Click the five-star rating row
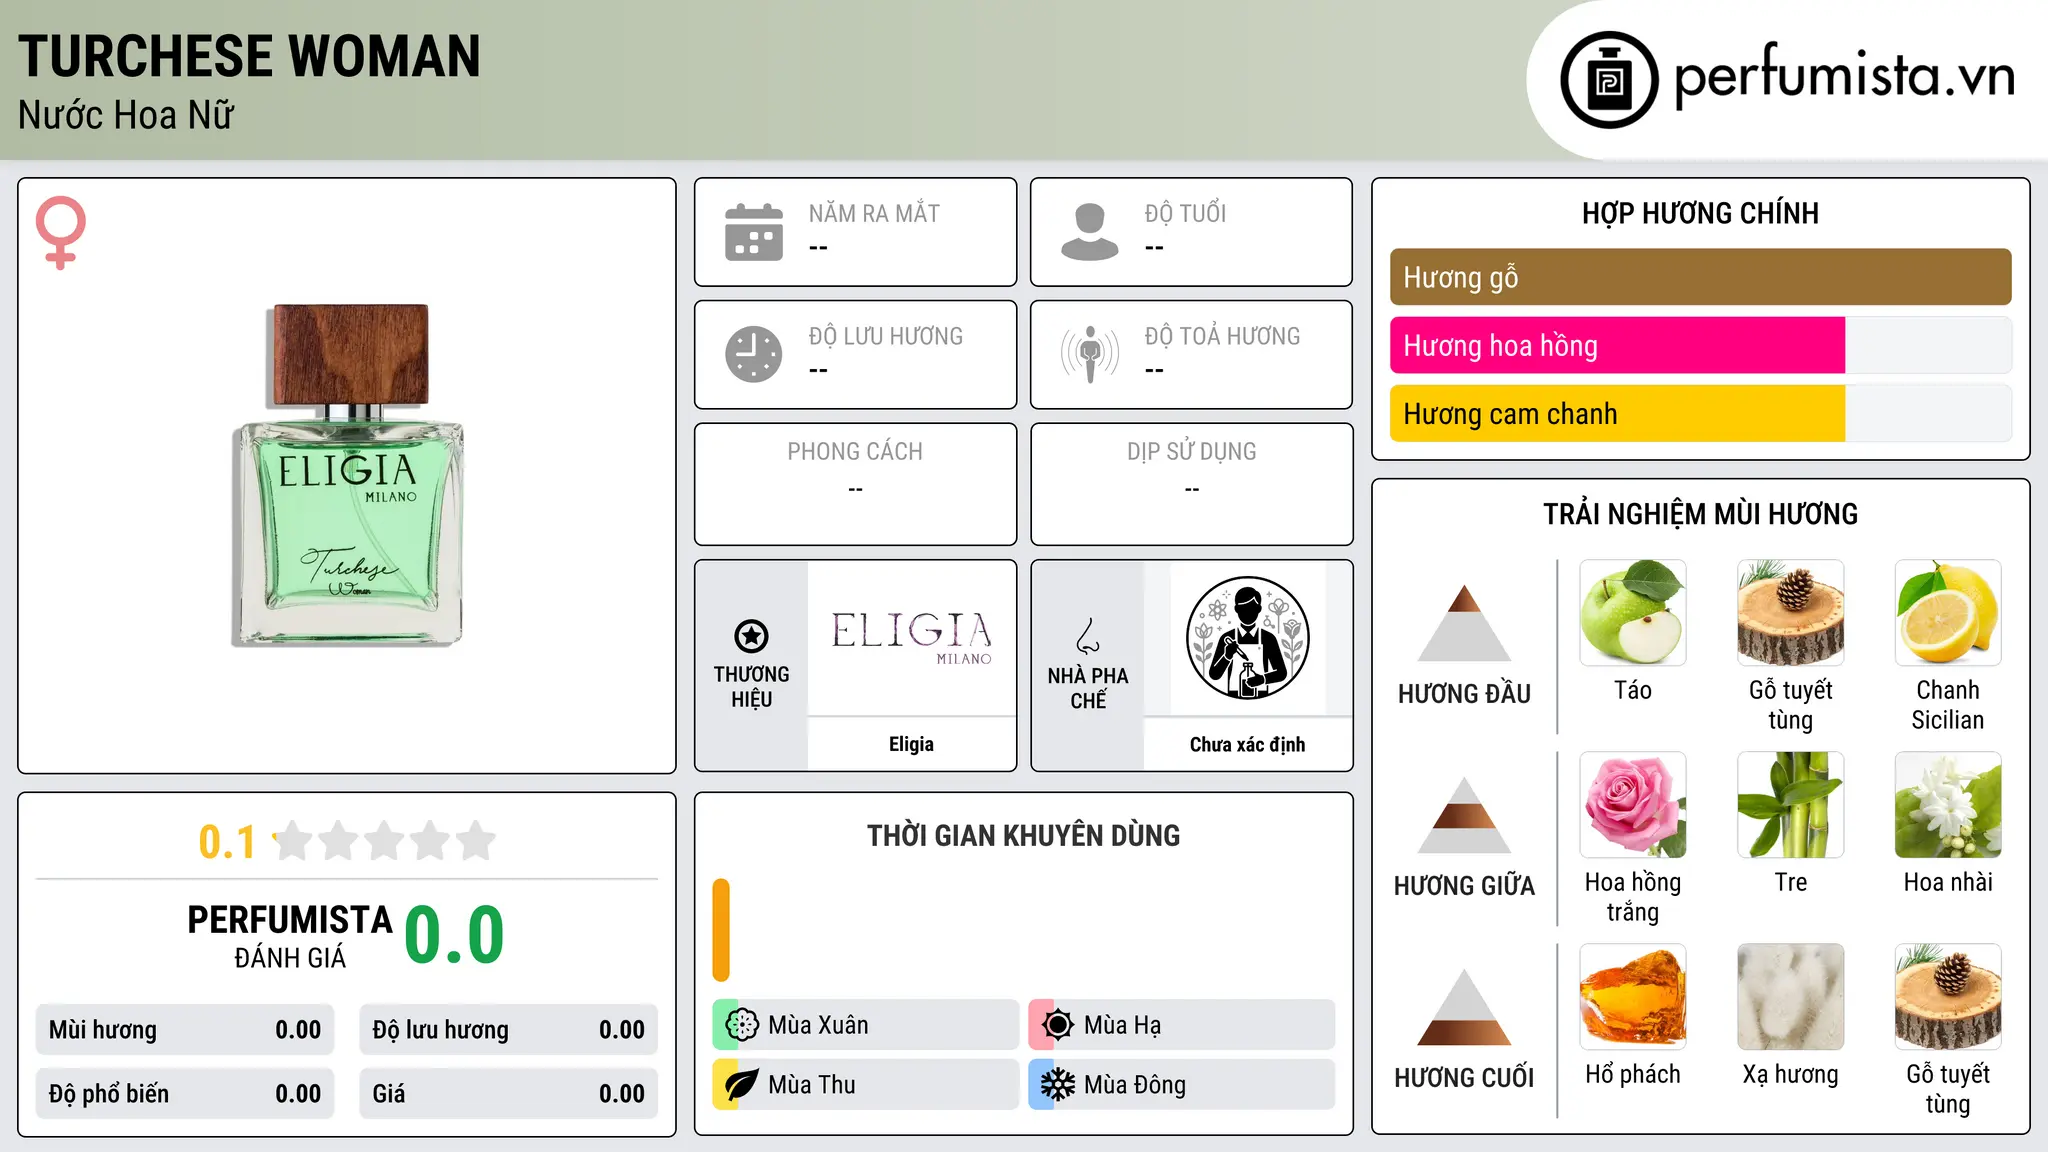Screen dimensions: 2048x1152 point(384,841)
